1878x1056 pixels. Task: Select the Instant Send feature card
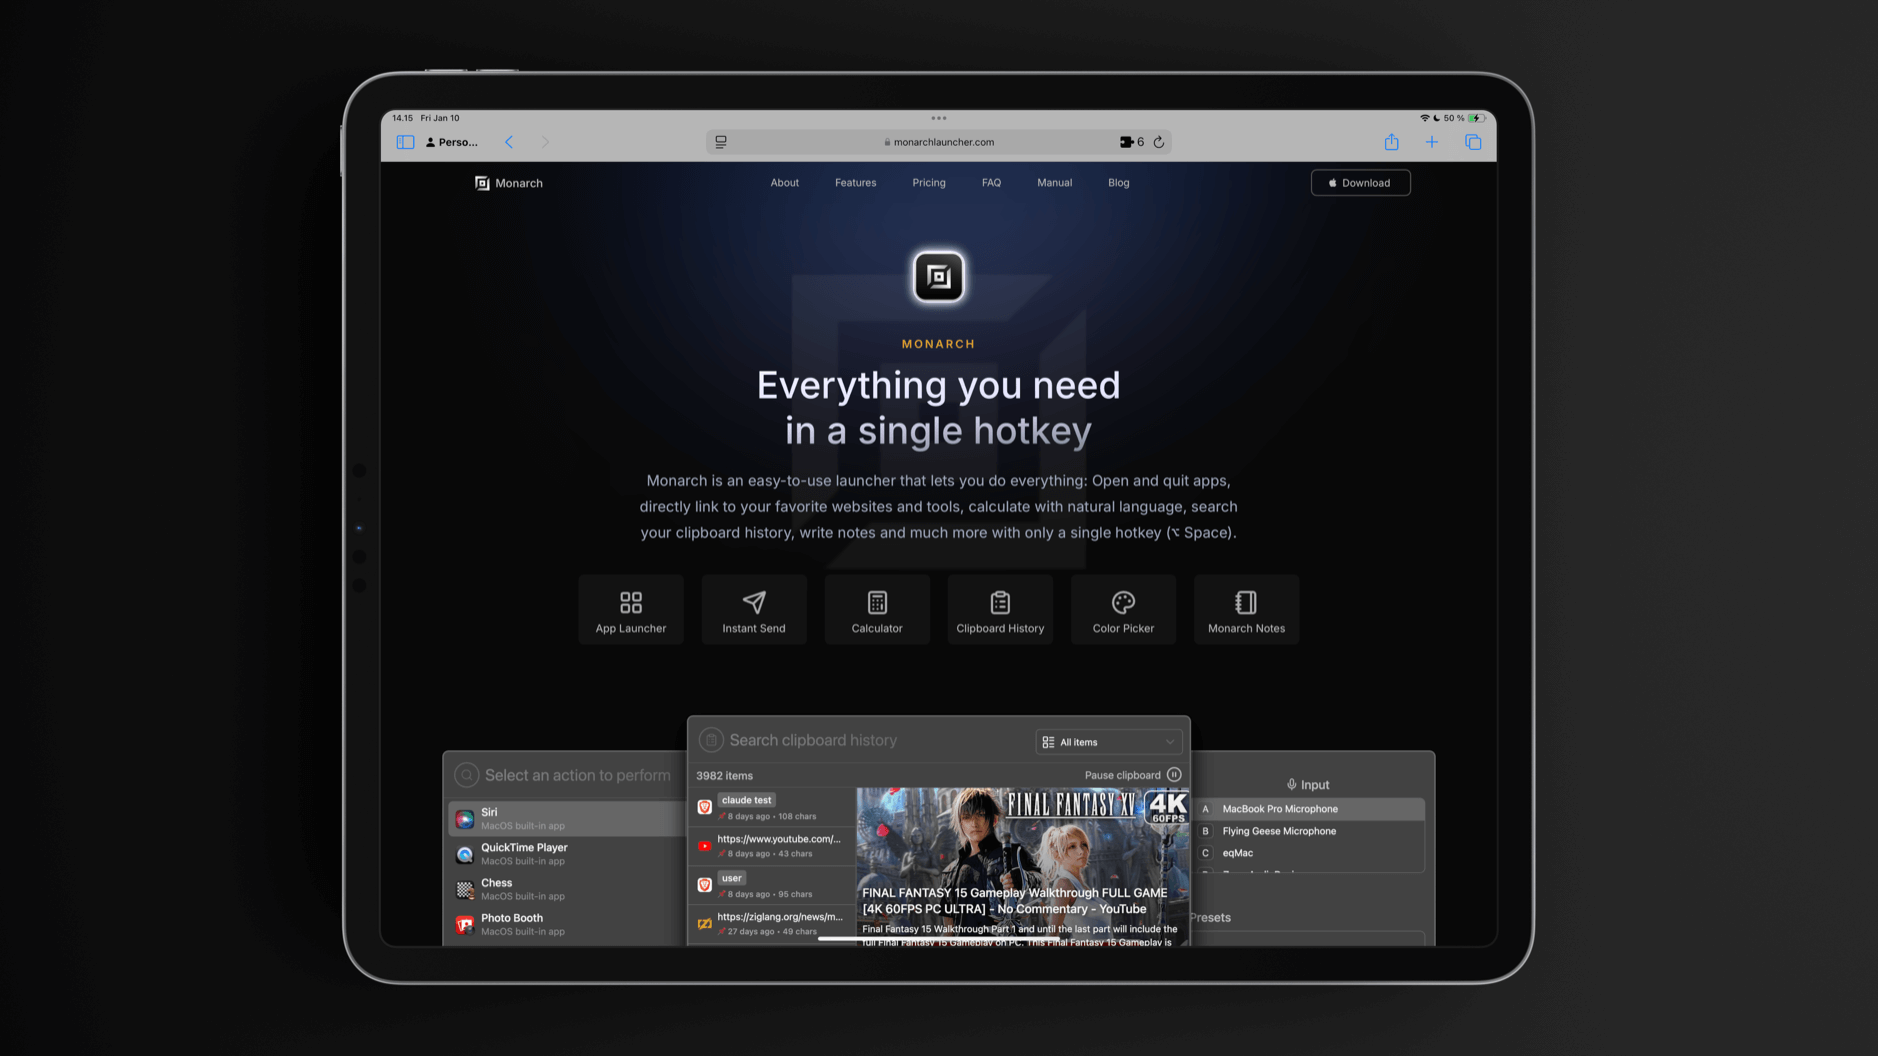coord(754,610)
